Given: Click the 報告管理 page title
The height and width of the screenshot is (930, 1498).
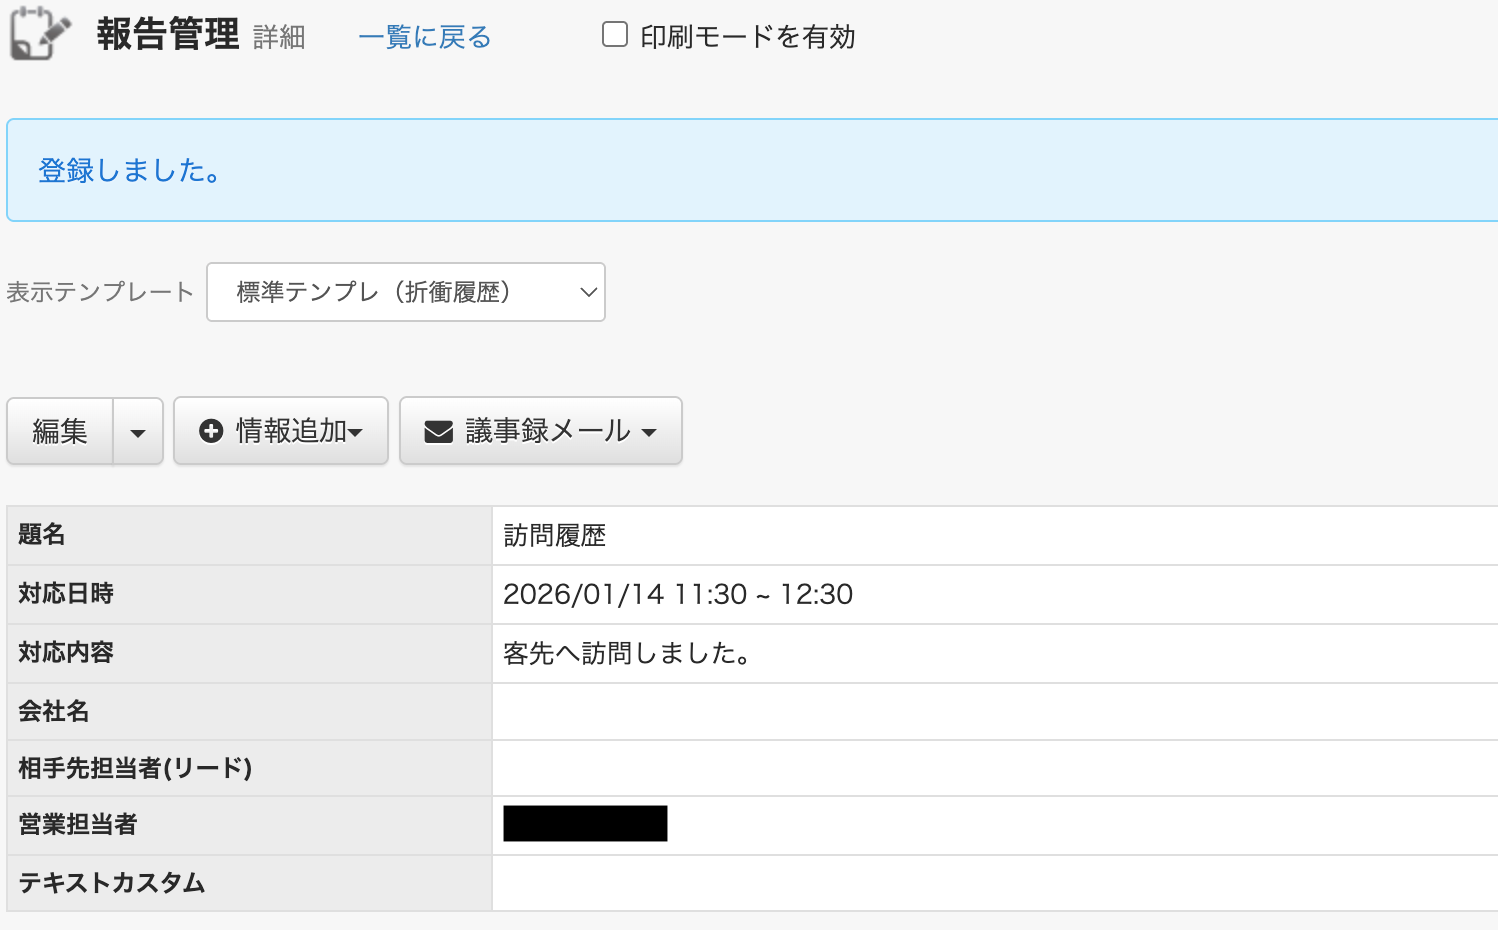Looking at the screenshot, I should click(x=168, y=34).
